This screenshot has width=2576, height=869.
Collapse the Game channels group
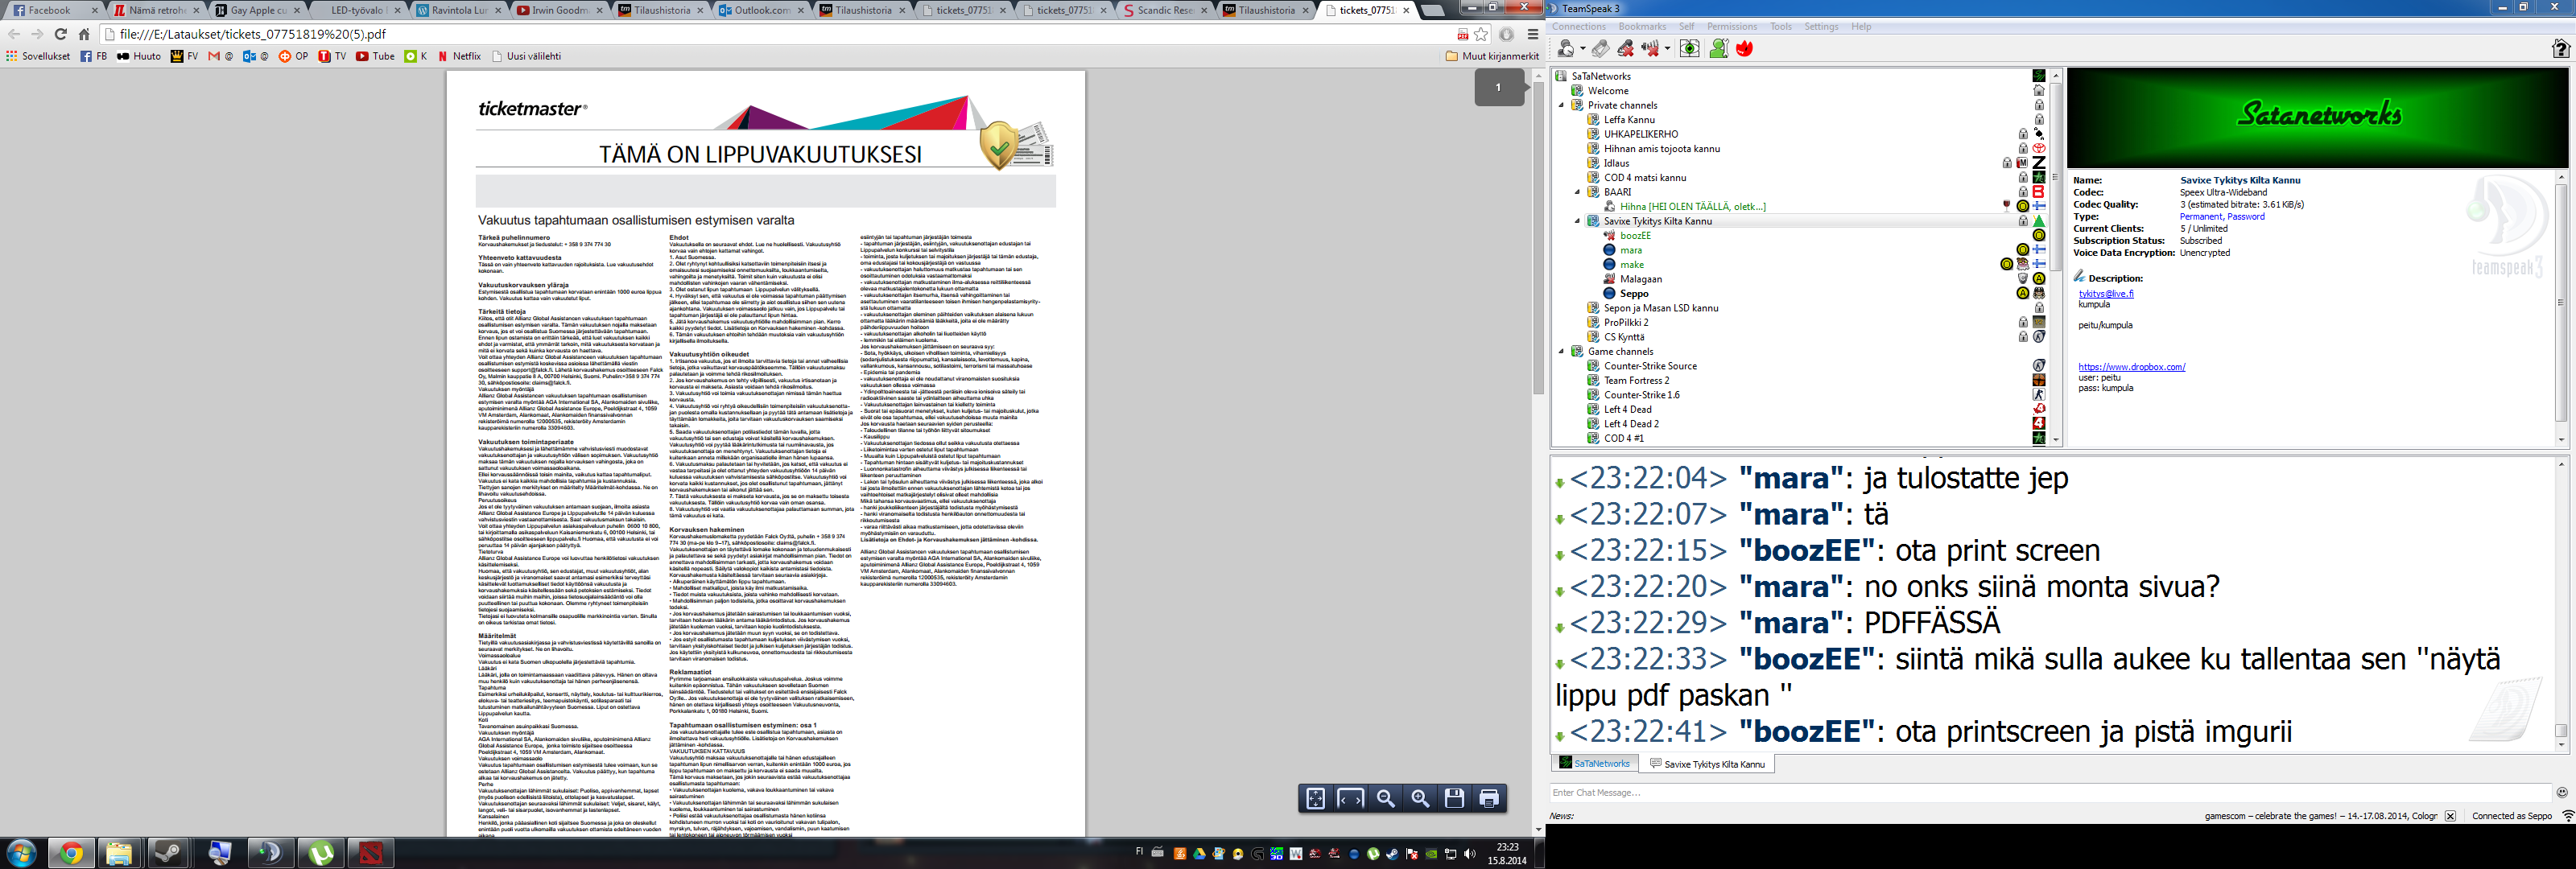1562,351
